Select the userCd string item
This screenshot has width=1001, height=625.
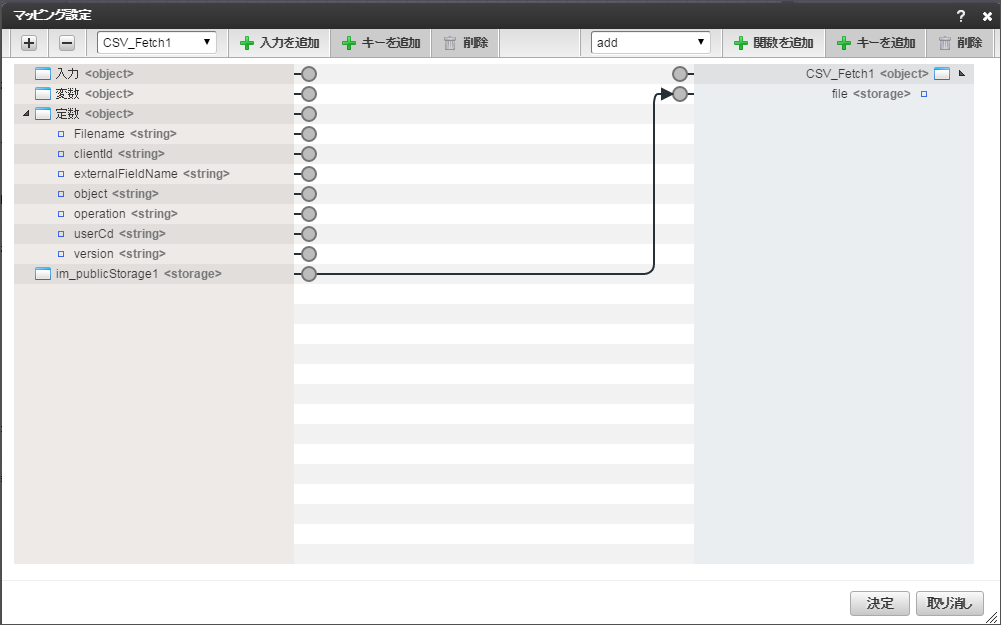point(154,234)
